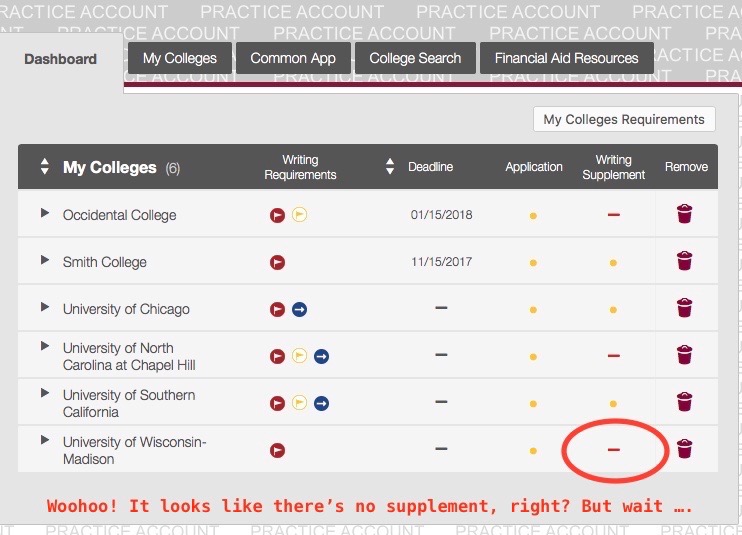Remove University of Southern California via trash icon

(x=684, y=402)
